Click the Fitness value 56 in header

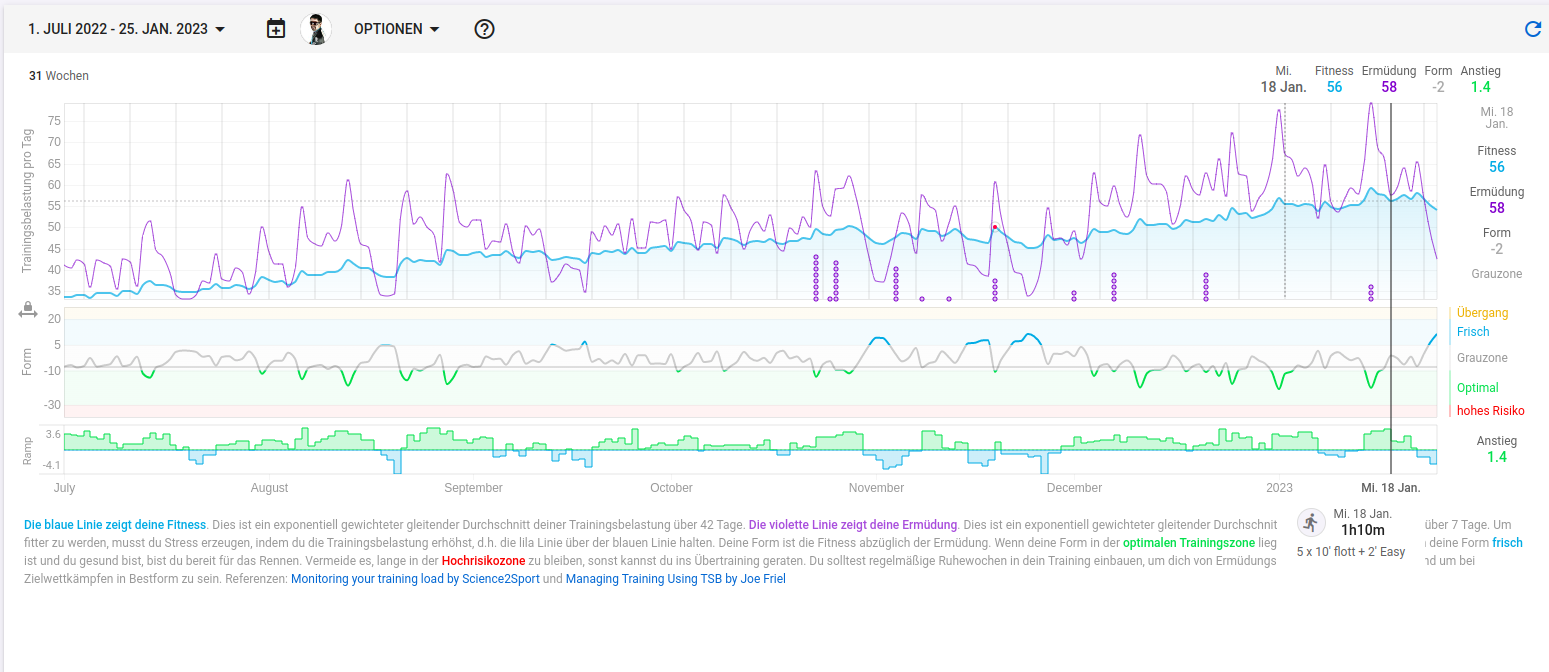click(1334, 87)
